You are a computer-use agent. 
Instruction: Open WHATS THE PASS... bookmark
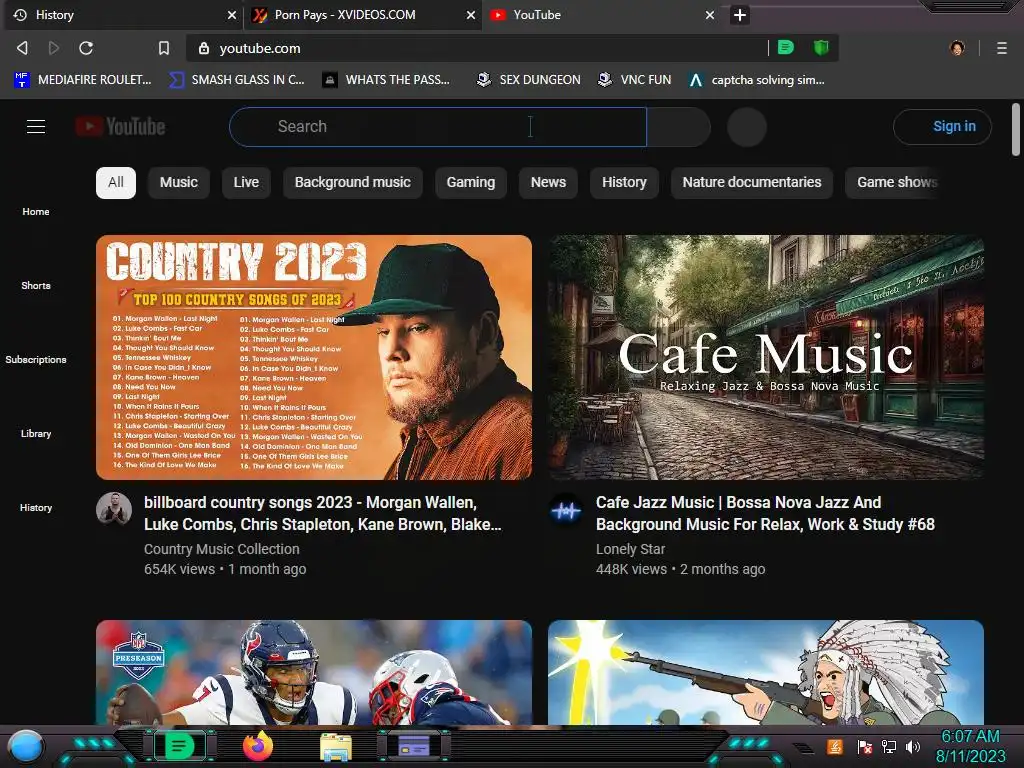[387, 80]
